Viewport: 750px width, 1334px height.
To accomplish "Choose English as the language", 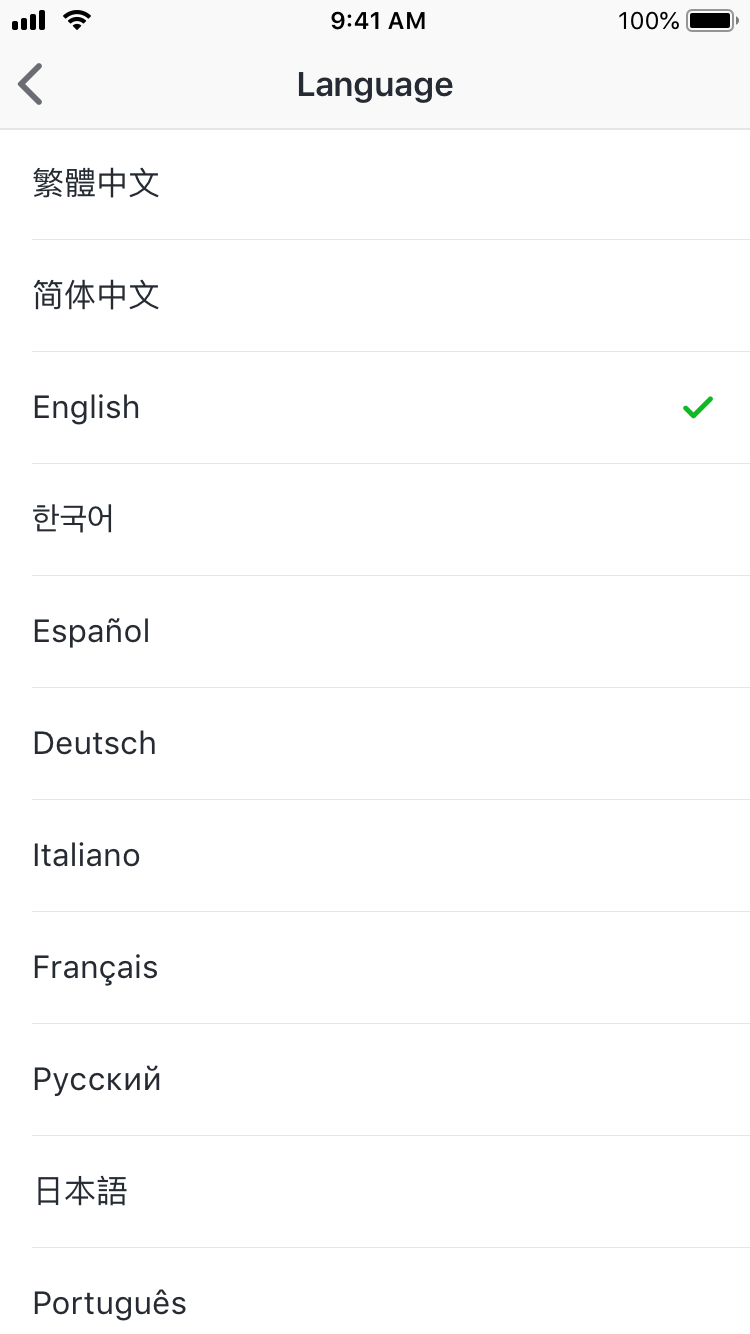I will click(x=87, y=408).
